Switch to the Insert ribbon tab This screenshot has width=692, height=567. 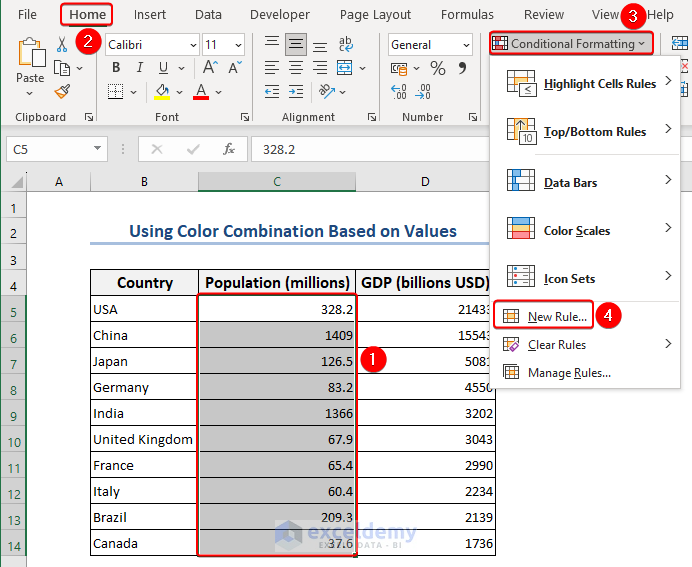pos(150,15)
